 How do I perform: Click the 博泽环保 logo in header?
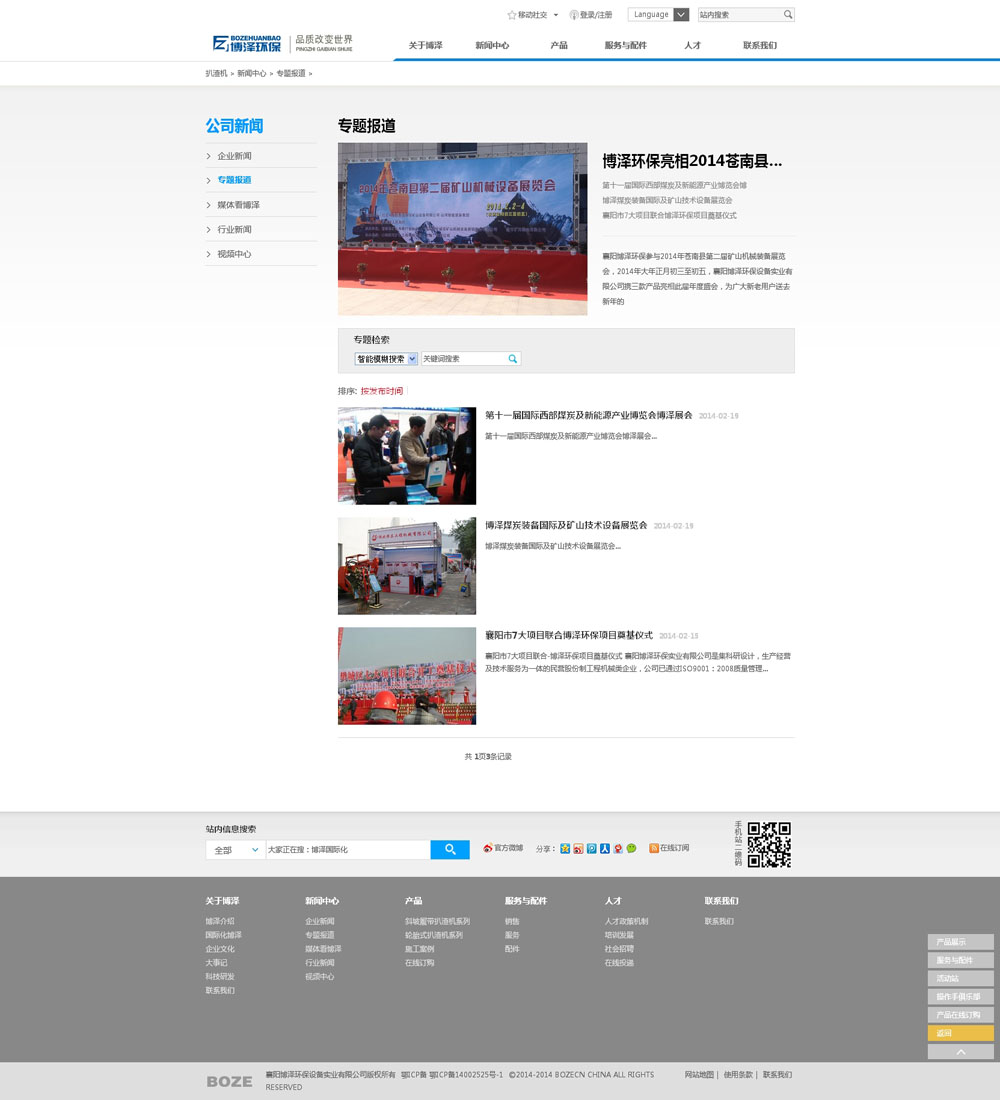coord(247,44)
